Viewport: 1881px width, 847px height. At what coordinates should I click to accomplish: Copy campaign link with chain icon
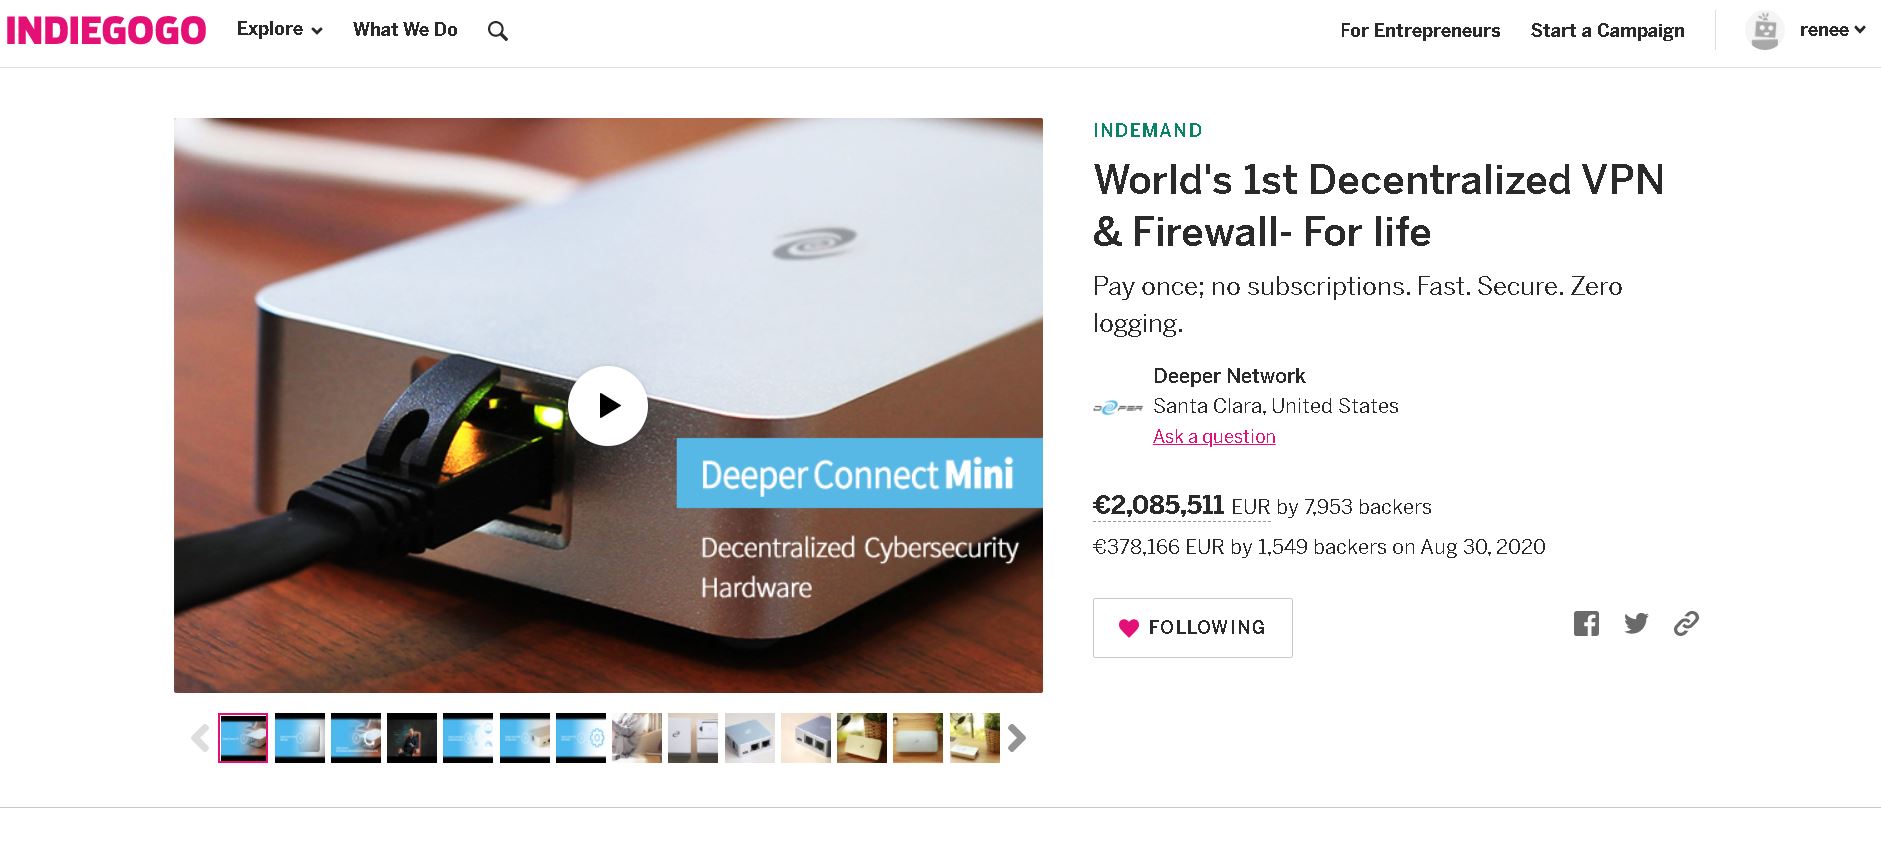(x=1686, y=623)
